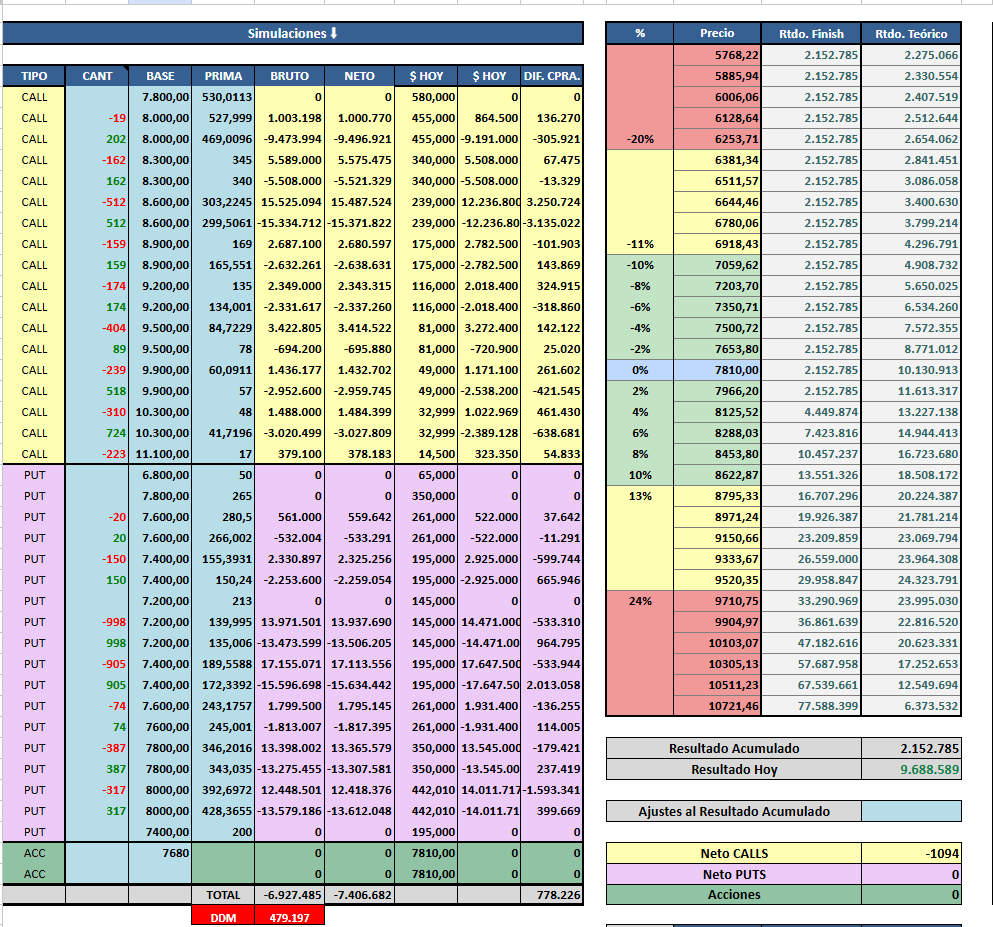
Task: Click the green Acciones label cell
Action: click(x=733, y=895)
